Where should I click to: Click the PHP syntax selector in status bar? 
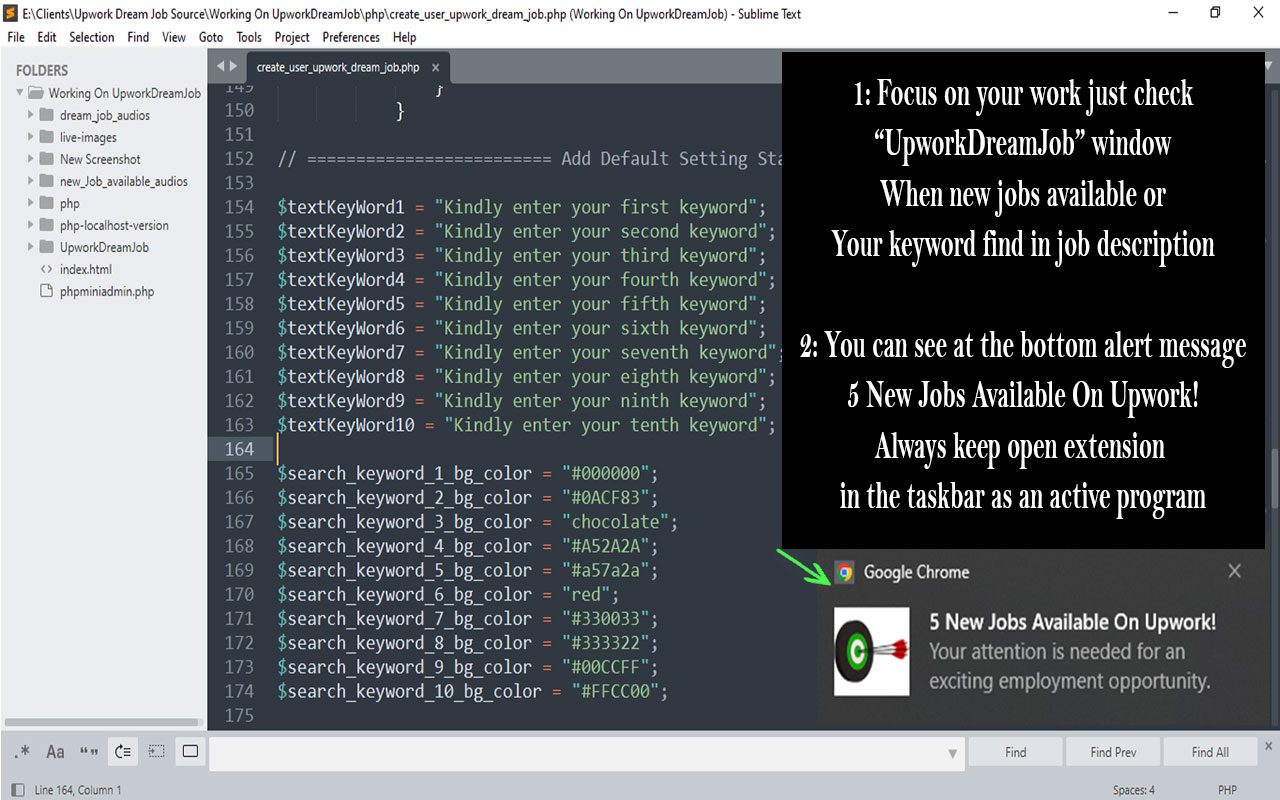pyautogui.click(x=1227, y=790)
